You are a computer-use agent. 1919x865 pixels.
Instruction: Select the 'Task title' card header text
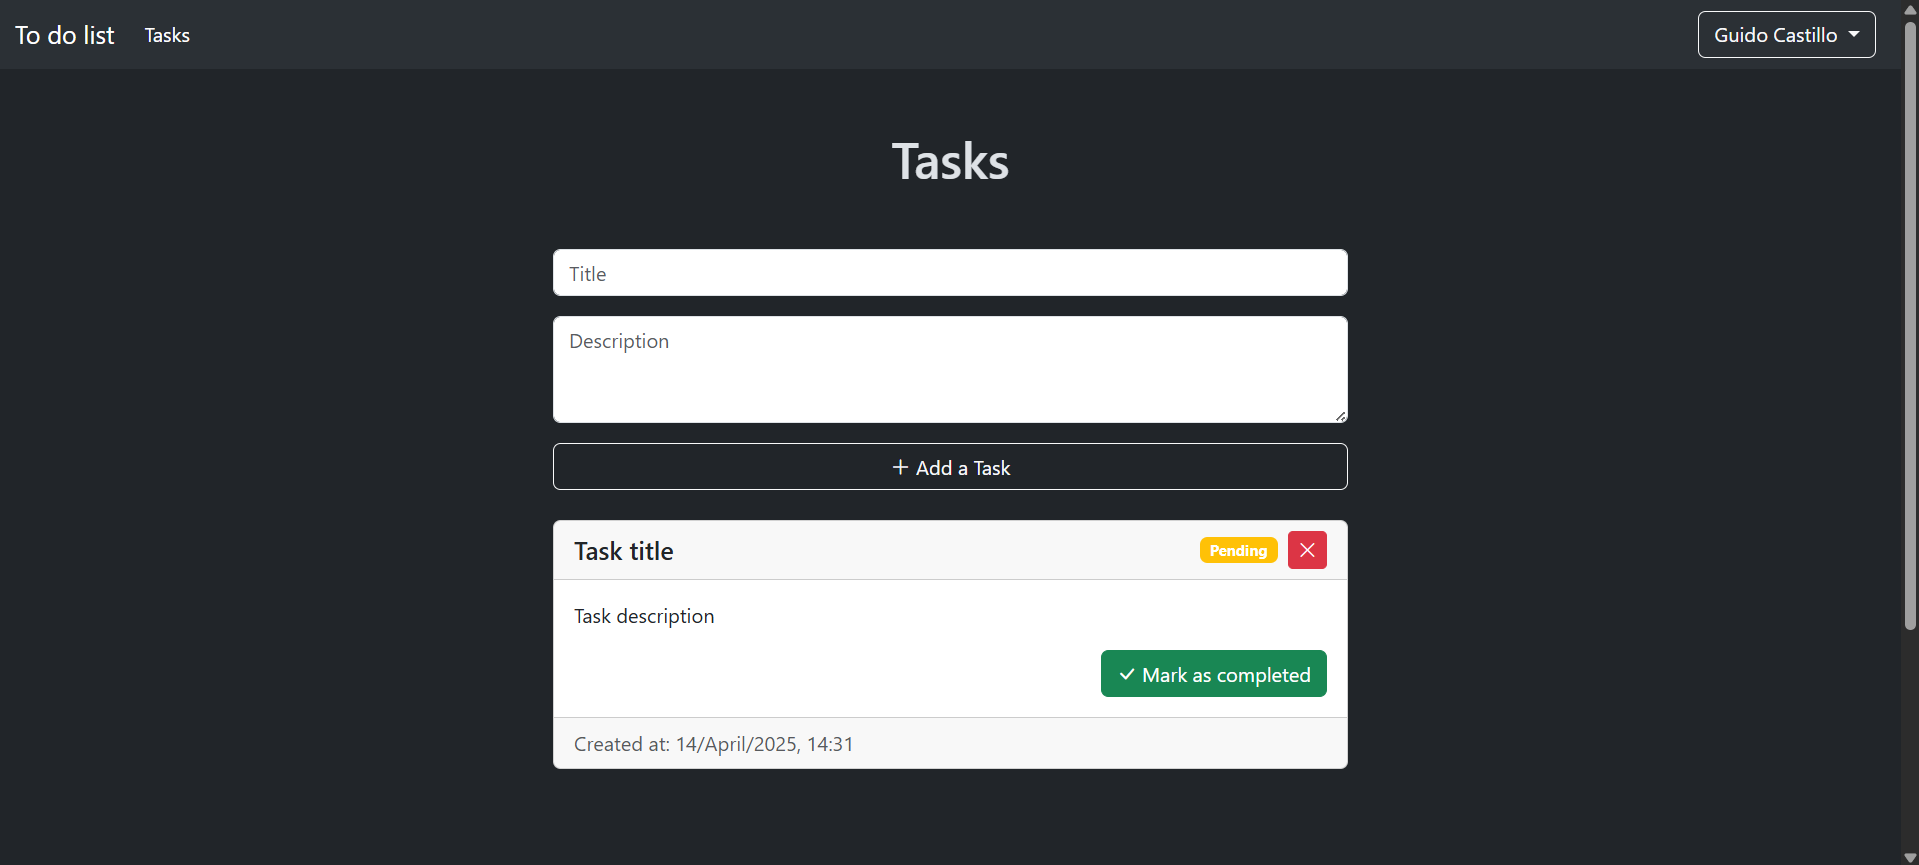pyautogui.click(x=623, y=551)
